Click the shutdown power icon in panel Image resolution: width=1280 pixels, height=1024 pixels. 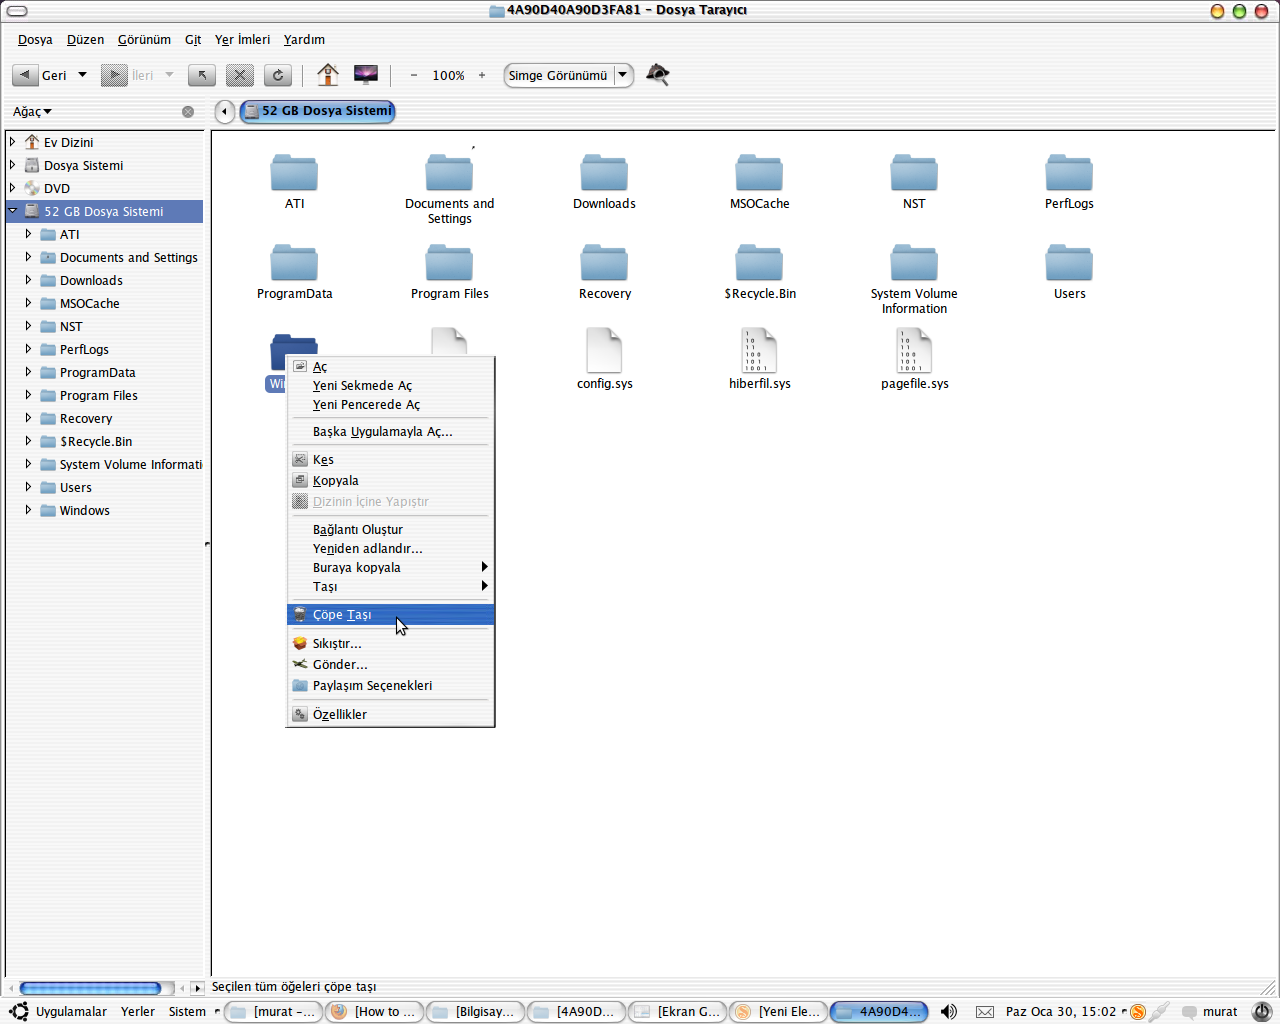coord(1262,1012)
